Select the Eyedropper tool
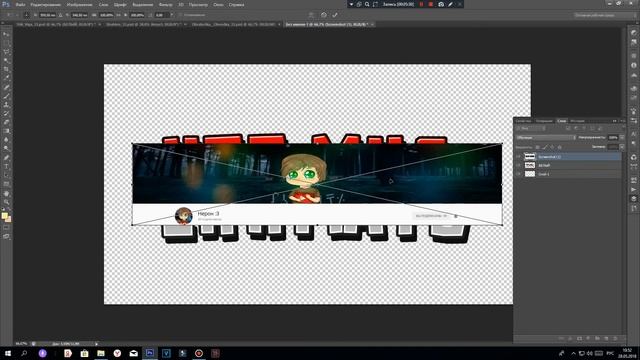This screenshot has width=640, height=360. [x=6, y=78]
